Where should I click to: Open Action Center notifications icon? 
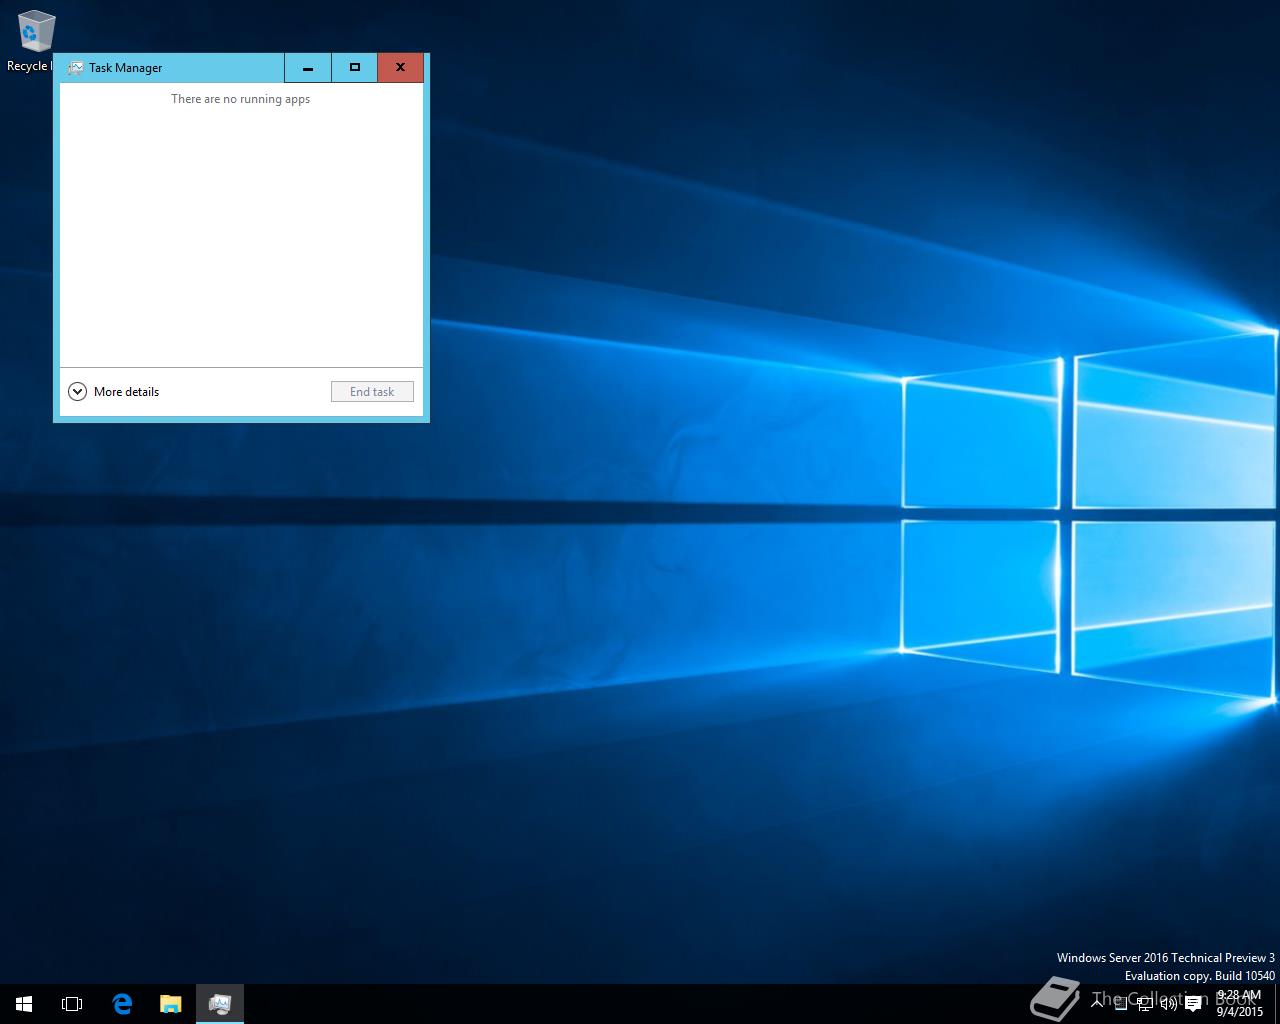pyautogui.click(x=1193, y=1004)
